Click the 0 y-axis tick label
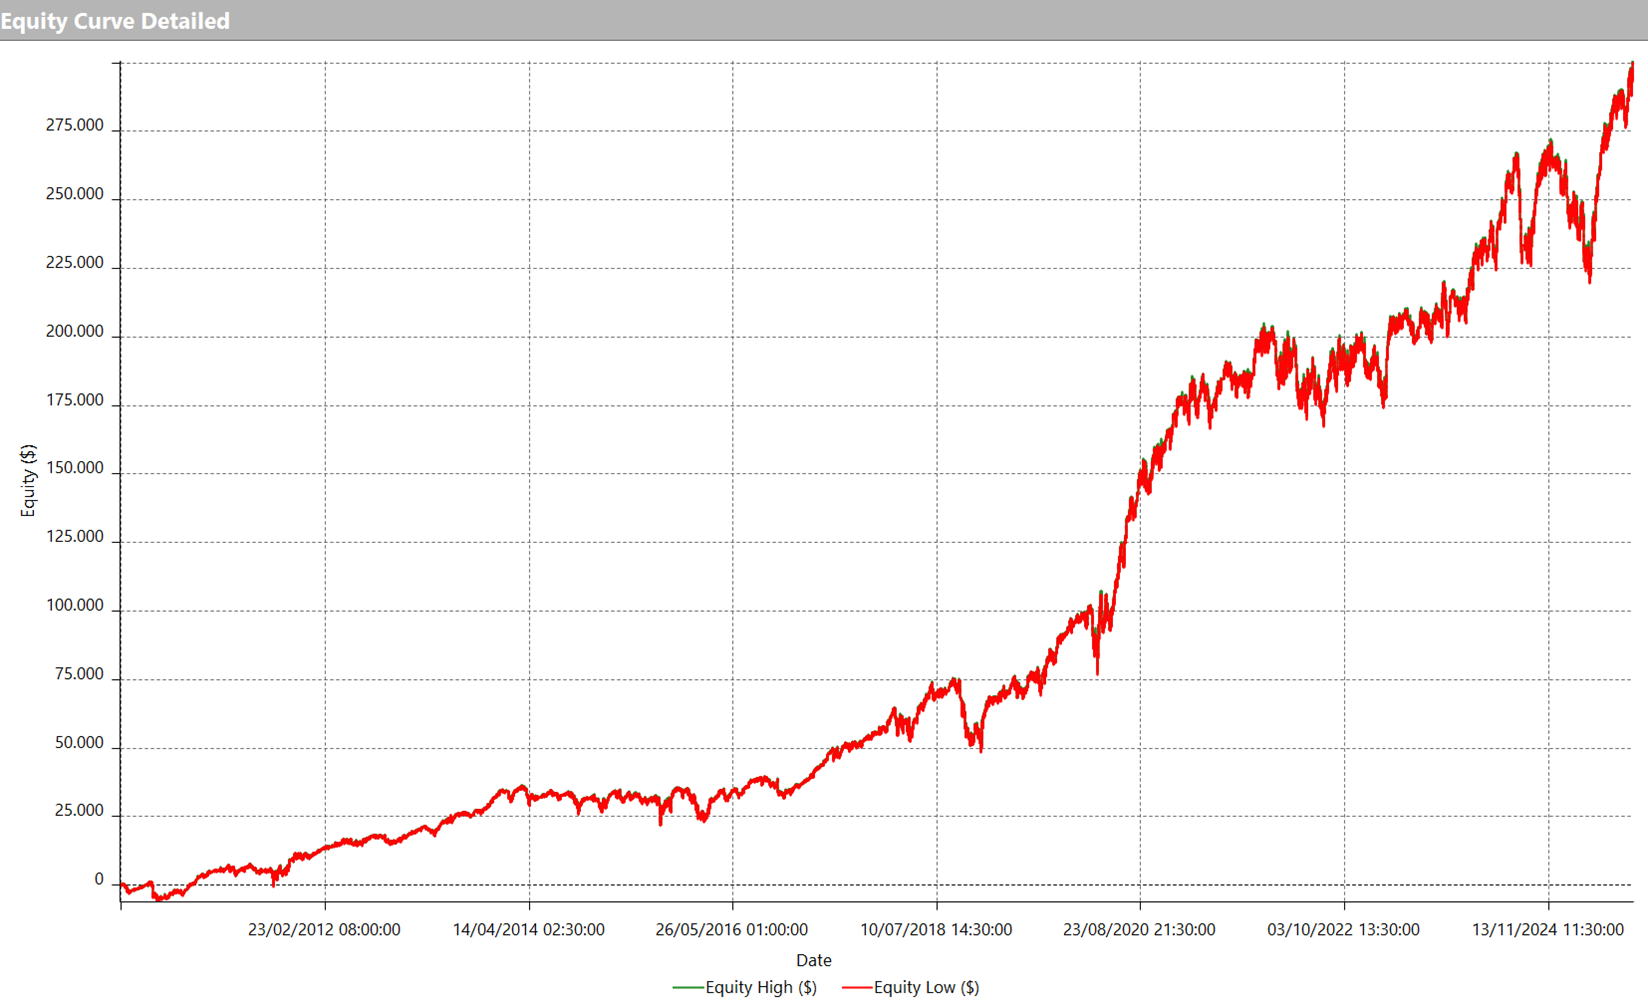The width and height of the screenshot is (1648, 1006). (x=99, y=879)
